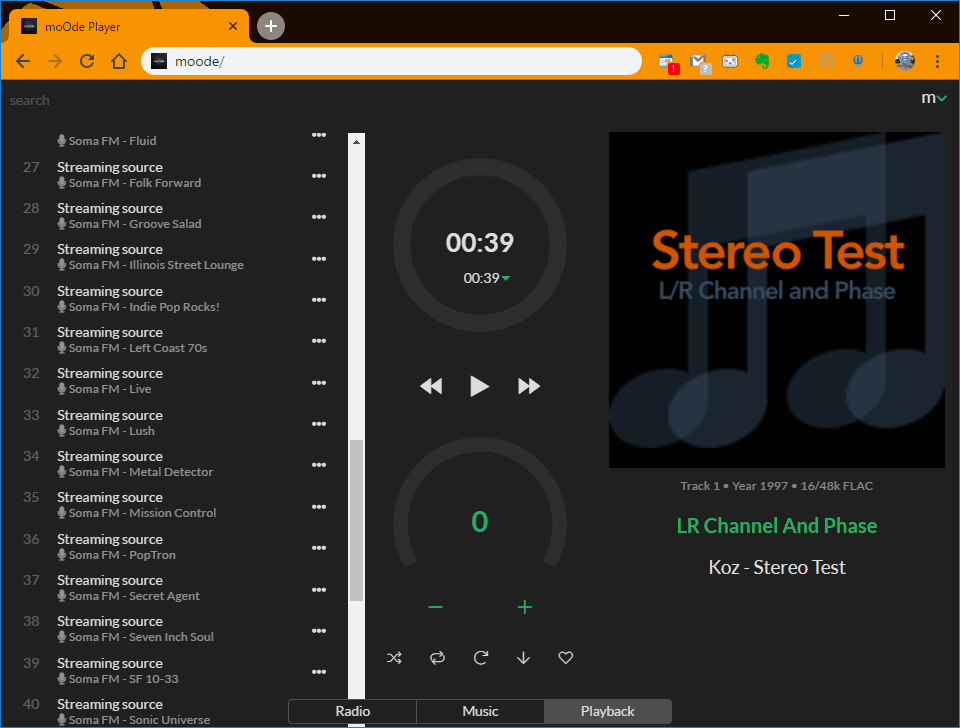Toggle shuffle (random) mode
The image size is (960, 728).
394,658
